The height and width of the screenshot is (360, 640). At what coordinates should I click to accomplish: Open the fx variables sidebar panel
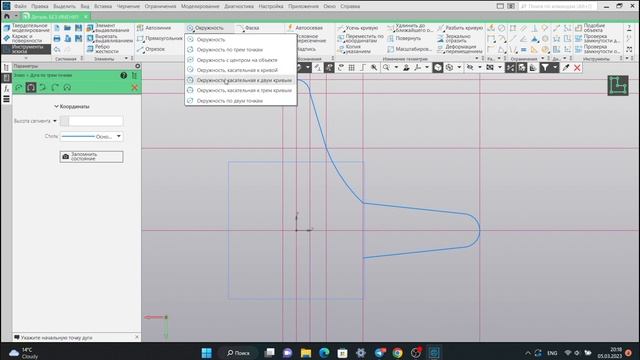click(x=6, y=89)
